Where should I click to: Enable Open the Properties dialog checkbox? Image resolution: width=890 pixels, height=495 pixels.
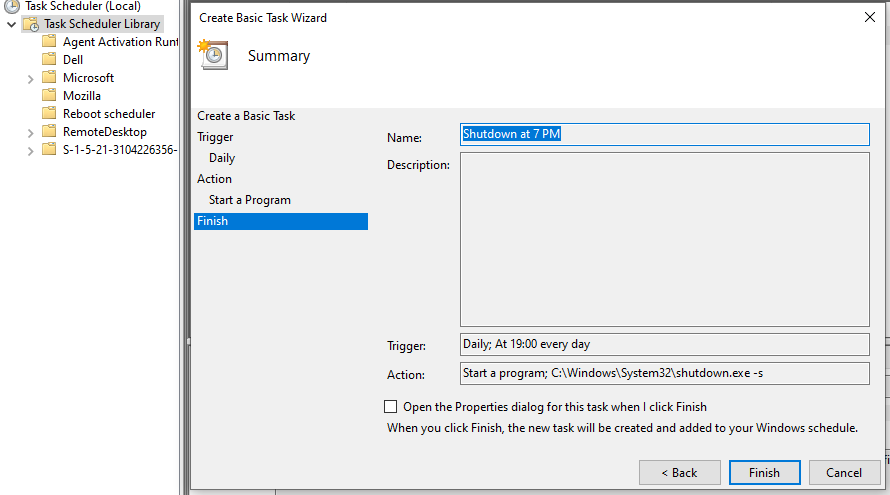(x=391, y=406)
